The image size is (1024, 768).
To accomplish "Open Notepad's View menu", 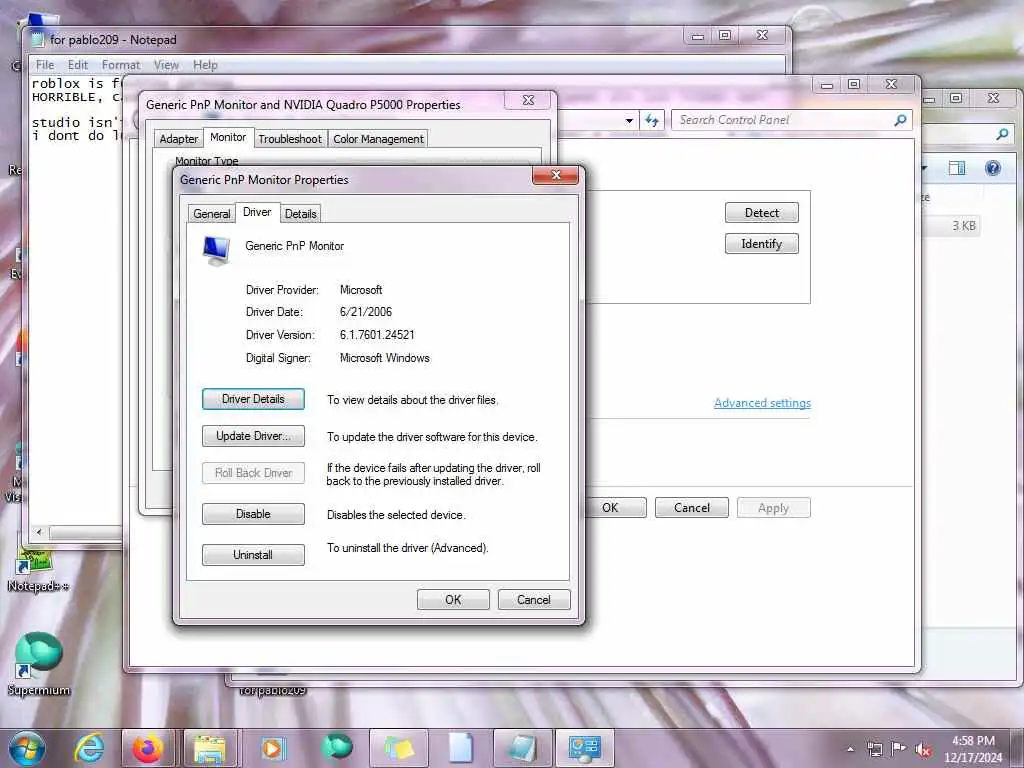I will (x=167, y=65).
